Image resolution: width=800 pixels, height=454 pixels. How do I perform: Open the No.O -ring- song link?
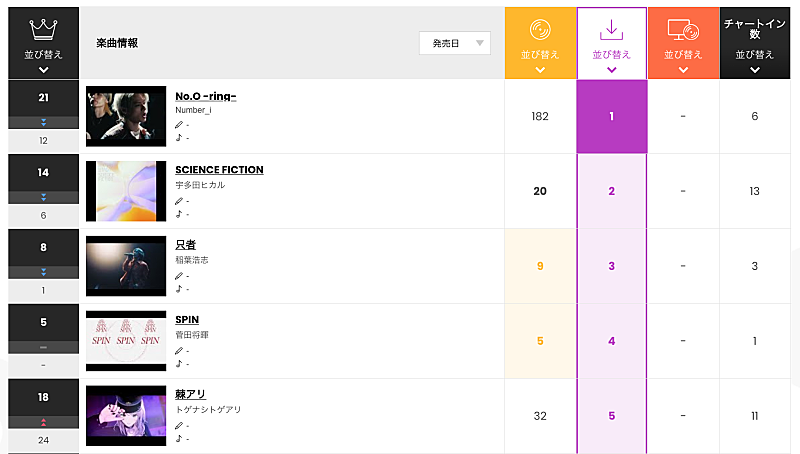click(205, 96)
